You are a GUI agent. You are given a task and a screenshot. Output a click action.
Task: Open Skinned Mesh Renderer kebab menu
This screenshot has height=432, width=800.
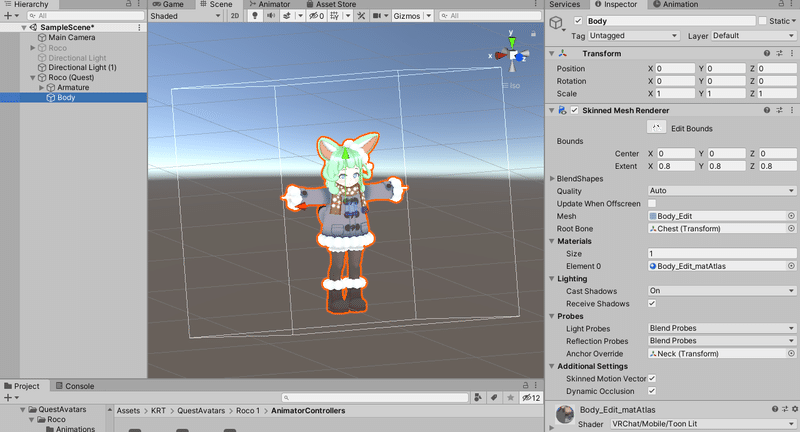(x=792, y=110)
